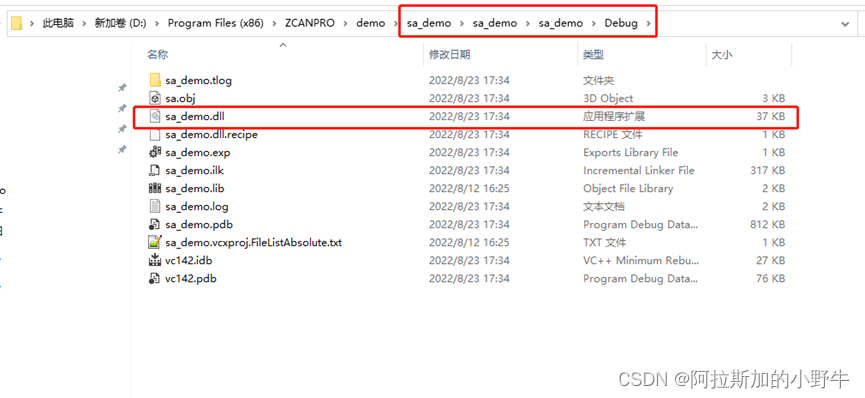
Task: Open the address bar history dropdown
Action: 845,24
